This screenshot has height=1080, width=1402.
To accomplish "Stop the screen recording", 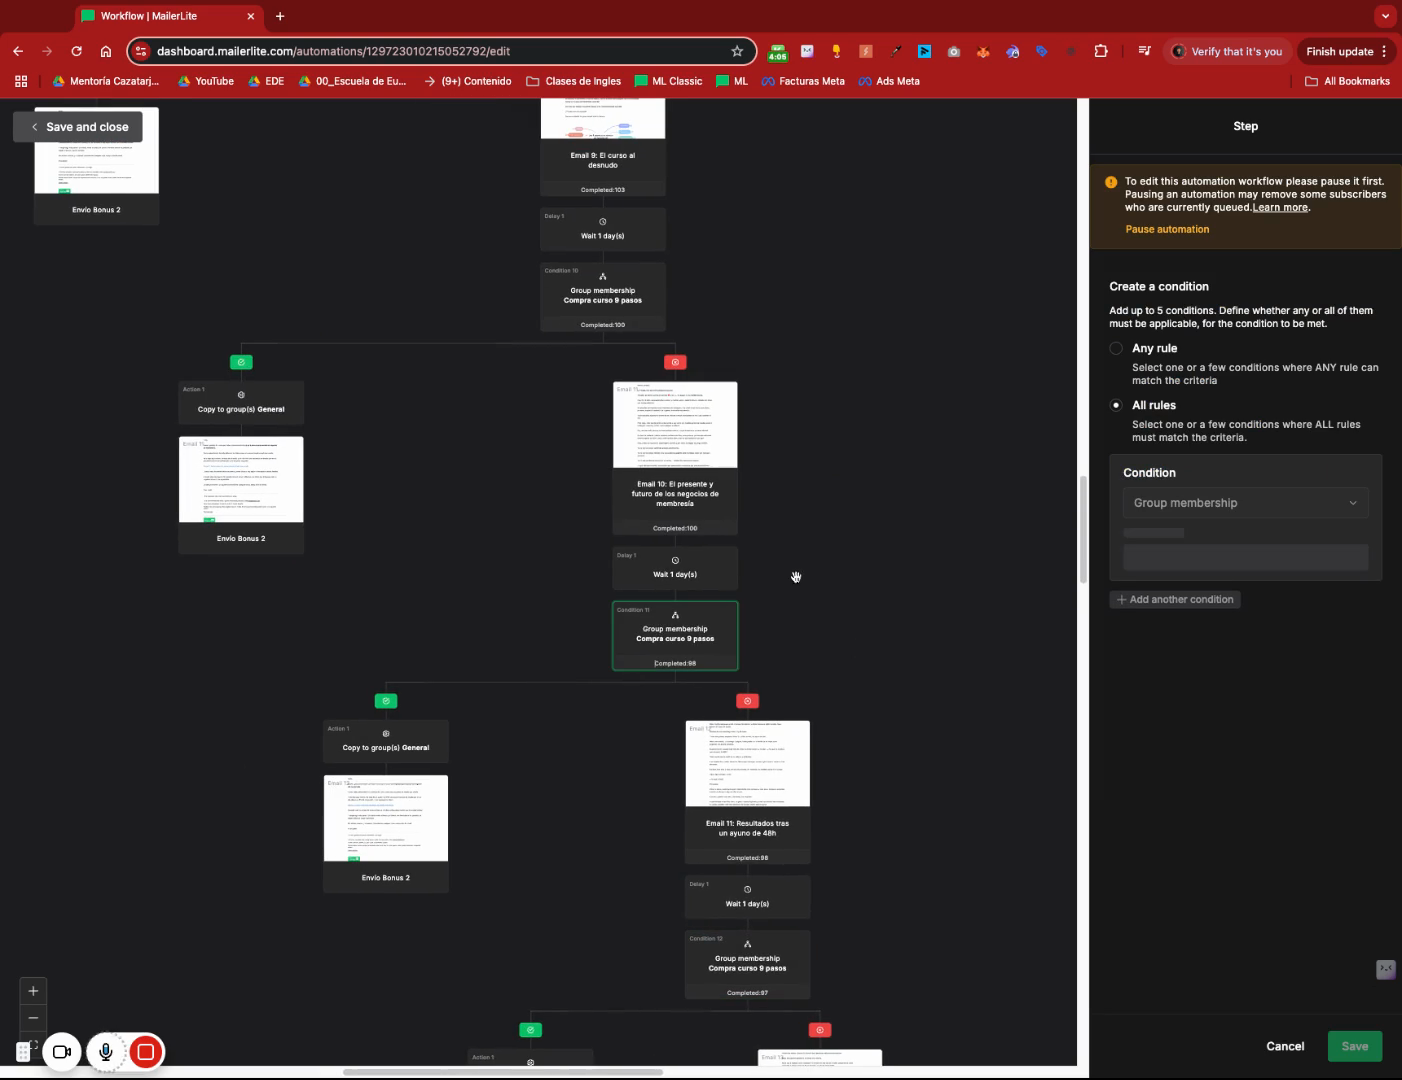I will click(x=146, y=1052).
